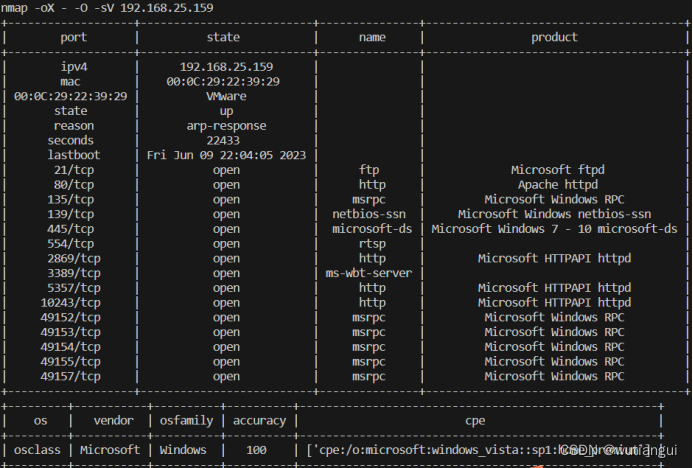693x468 pixels.
Task: Select the accuracy value '100'
Action: click(x=259, y=450)
